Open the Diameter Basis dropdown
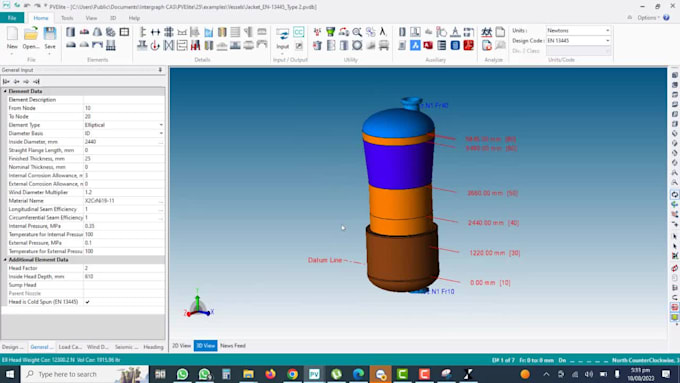Viewport: 680px width, 383px height. click(161, 133)
